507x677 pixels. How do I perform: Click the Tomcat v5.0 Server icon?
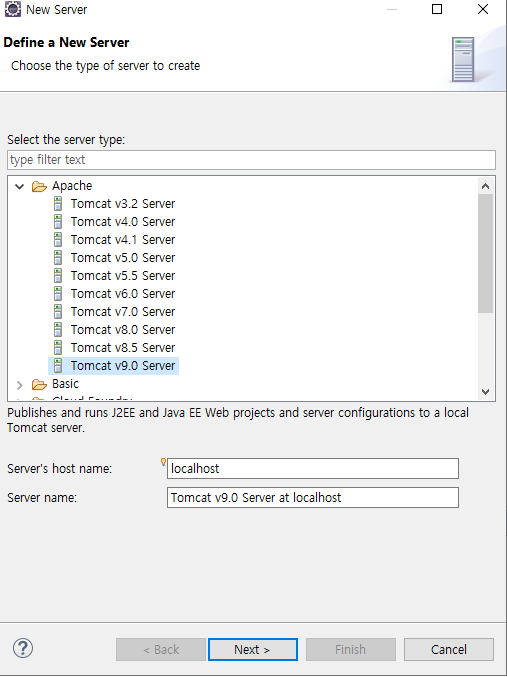click(x=58, y=257)
